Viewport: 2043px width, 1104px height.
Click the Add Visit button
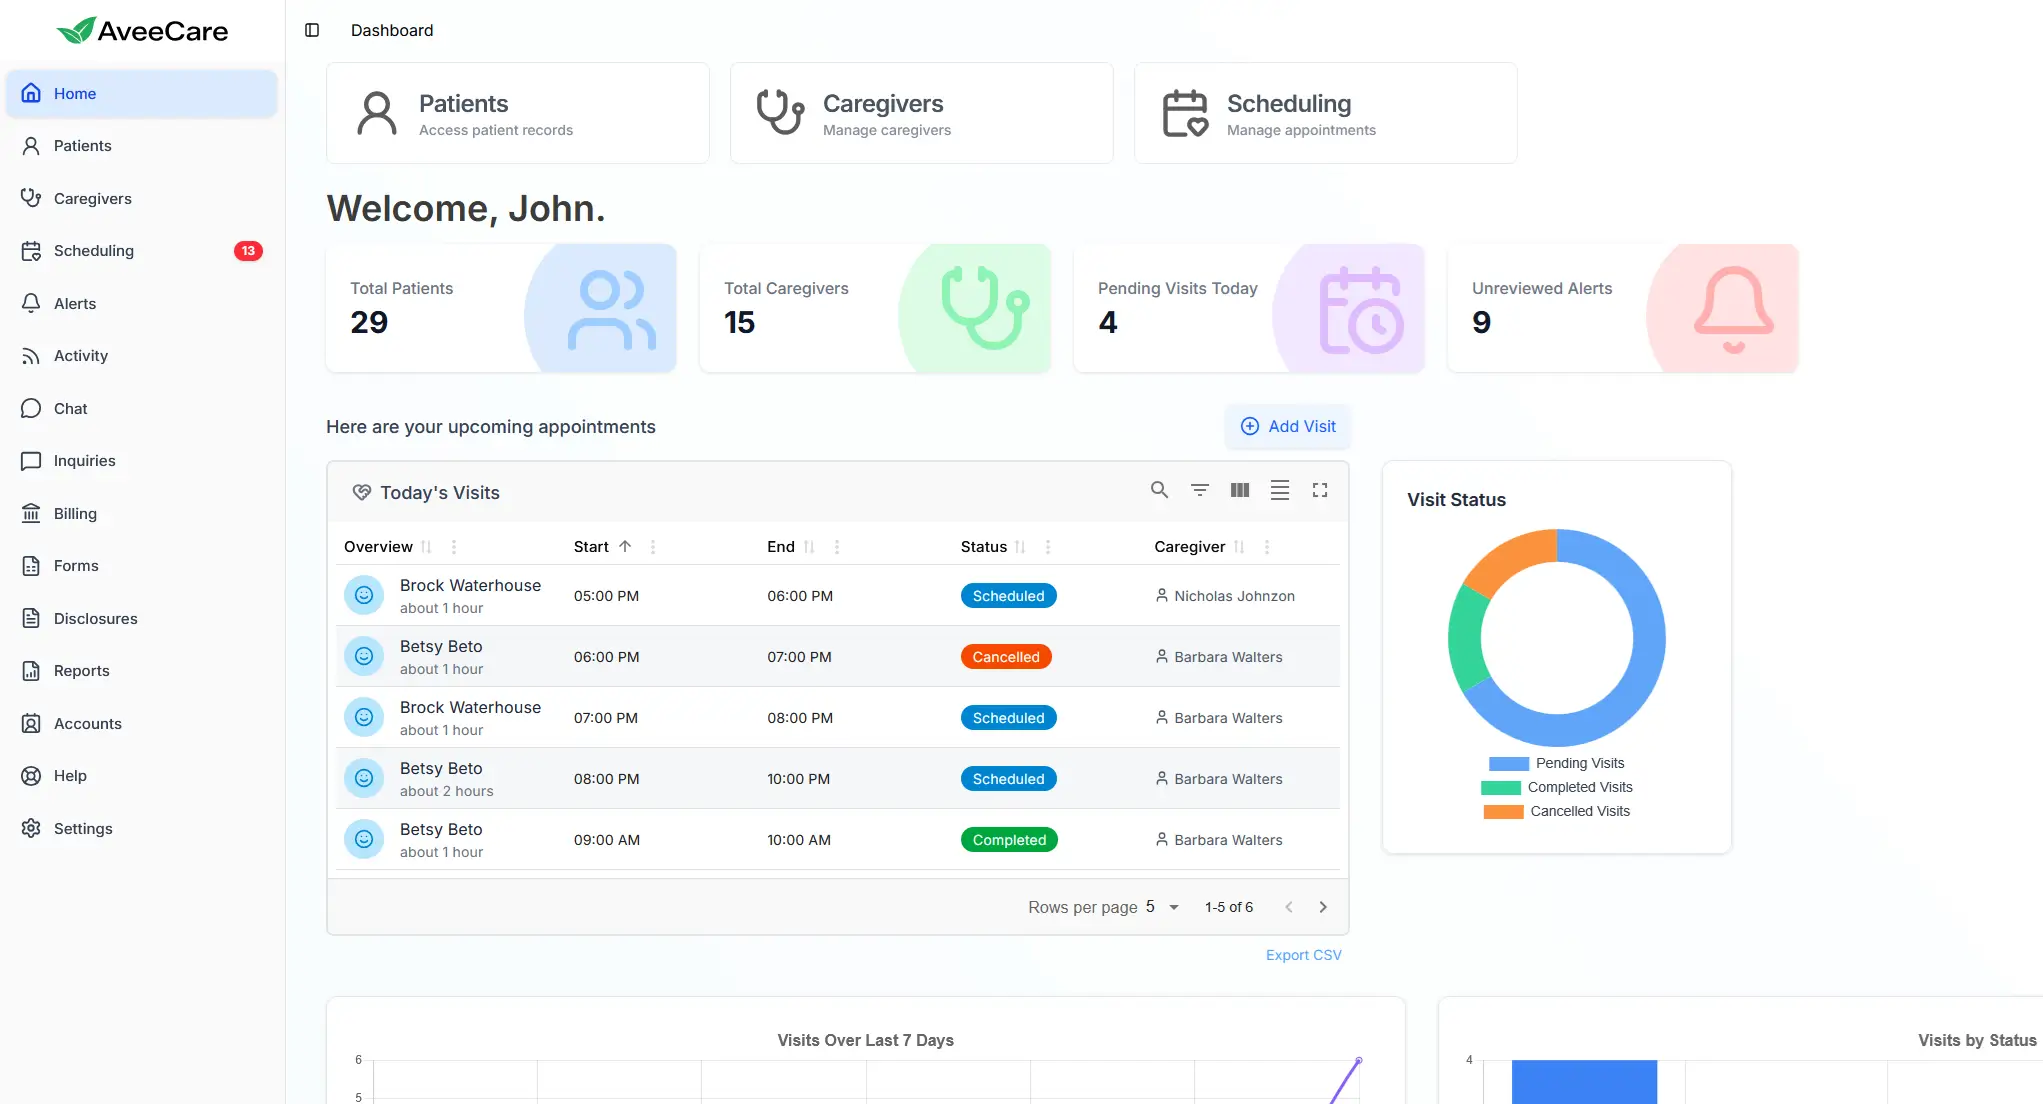point(1288,426)
